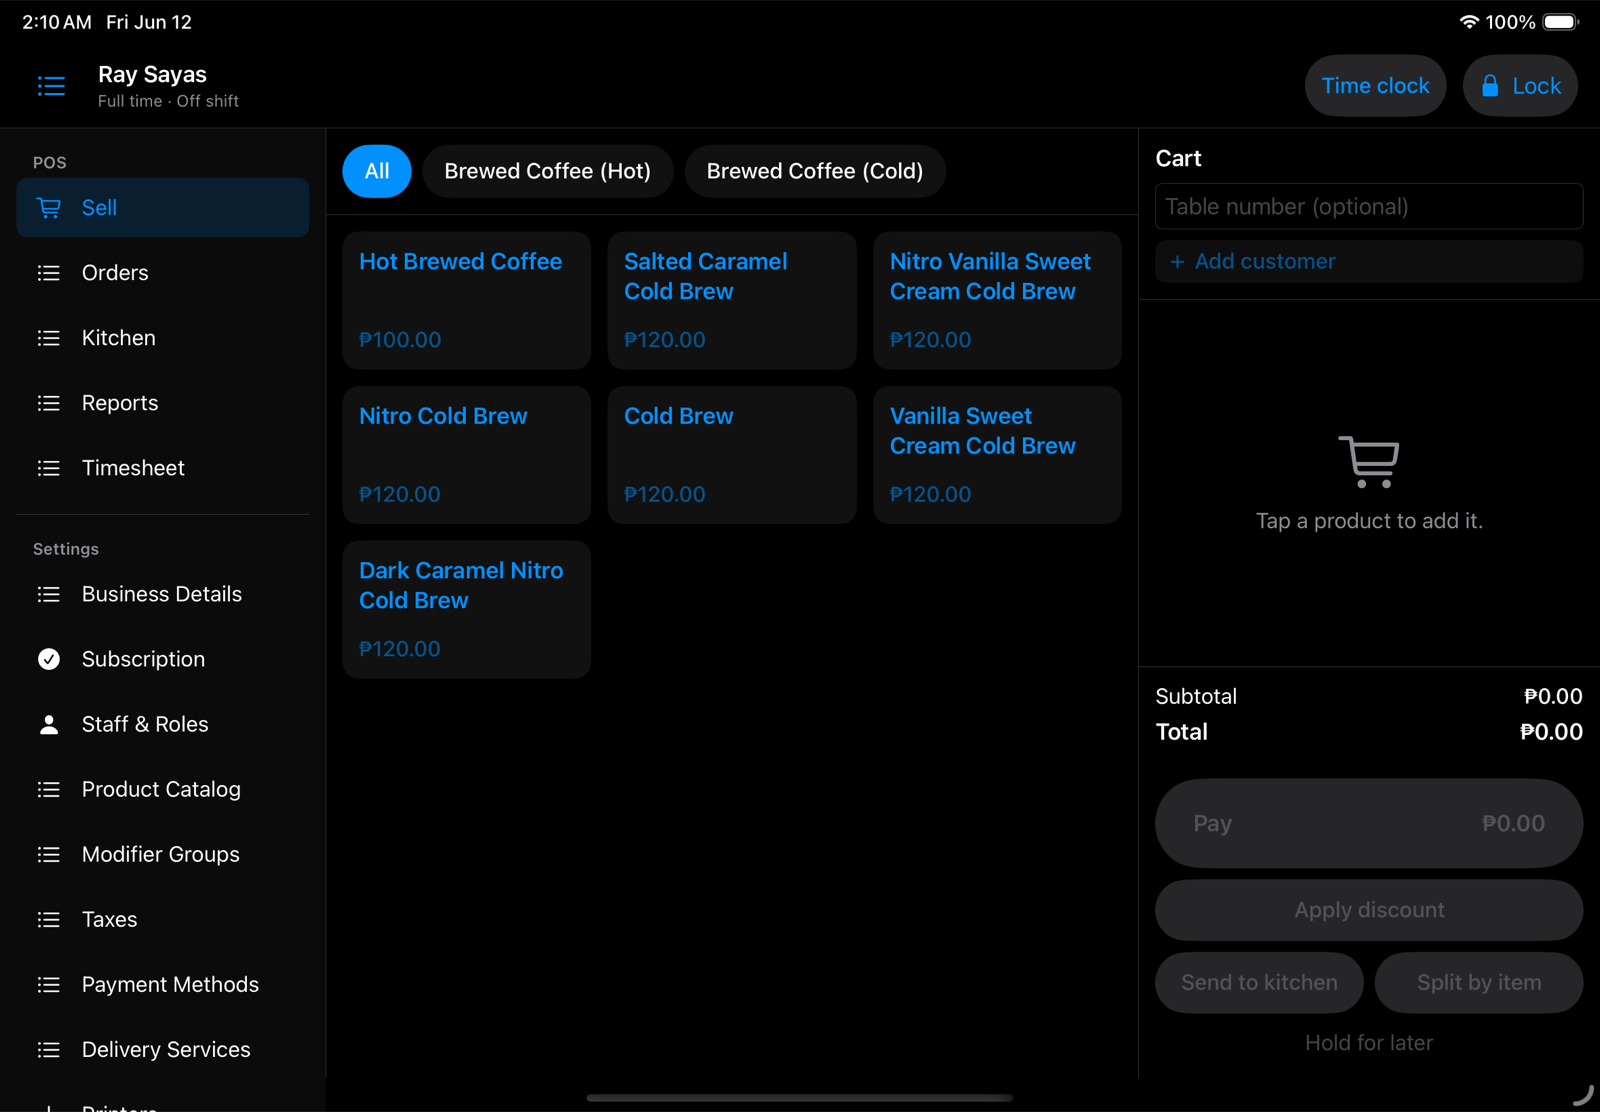Click Send to kitchen button
This screenshot has width=1600, height=1112.
(1259, 983)
